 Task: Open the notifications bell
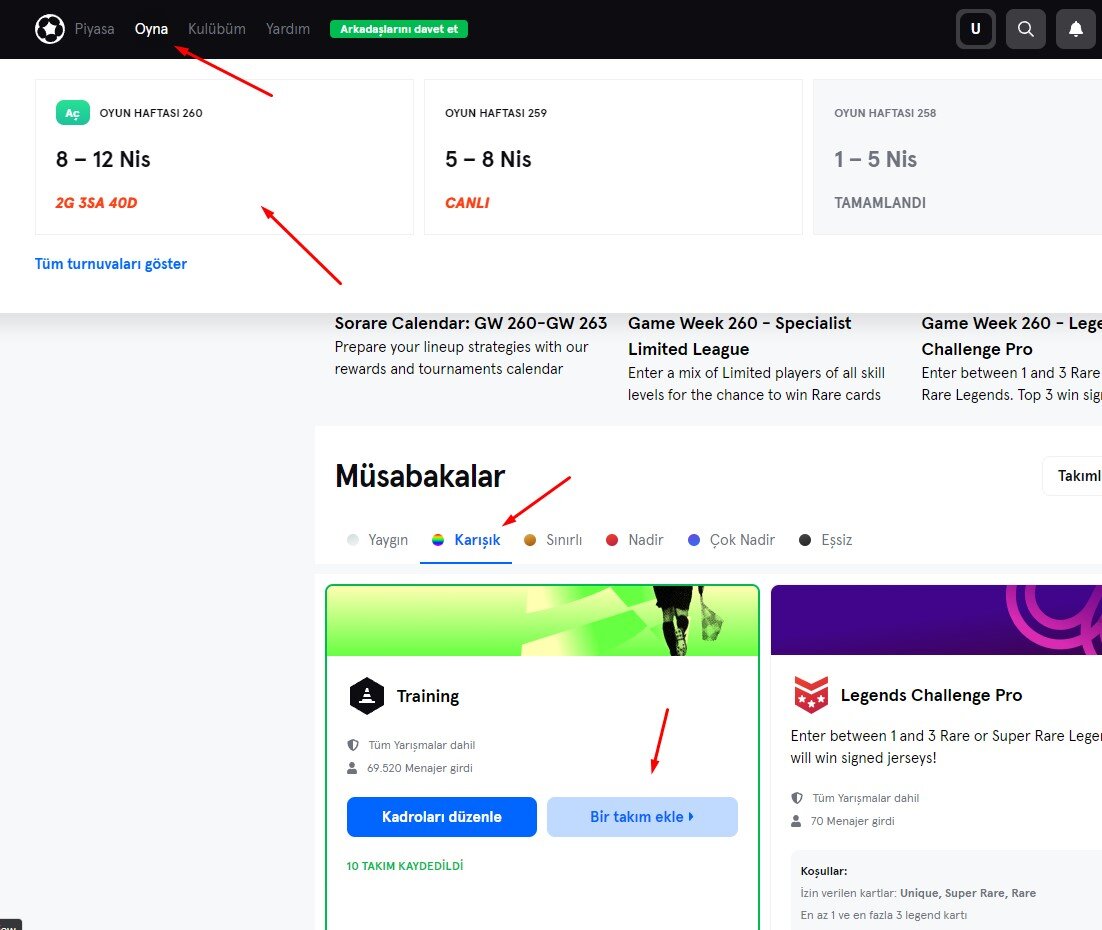click(1075, 29)
